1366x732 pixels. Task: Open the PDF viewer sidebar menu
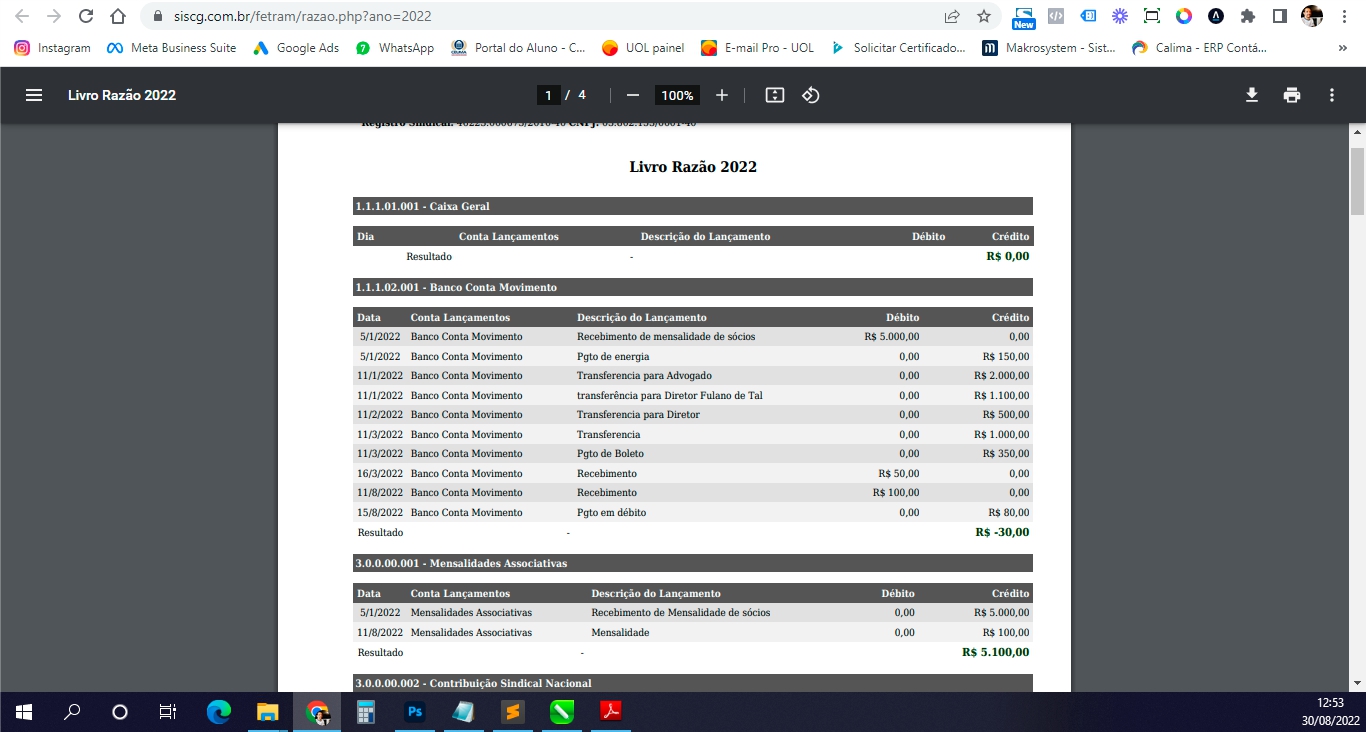[x=34, y=95]
